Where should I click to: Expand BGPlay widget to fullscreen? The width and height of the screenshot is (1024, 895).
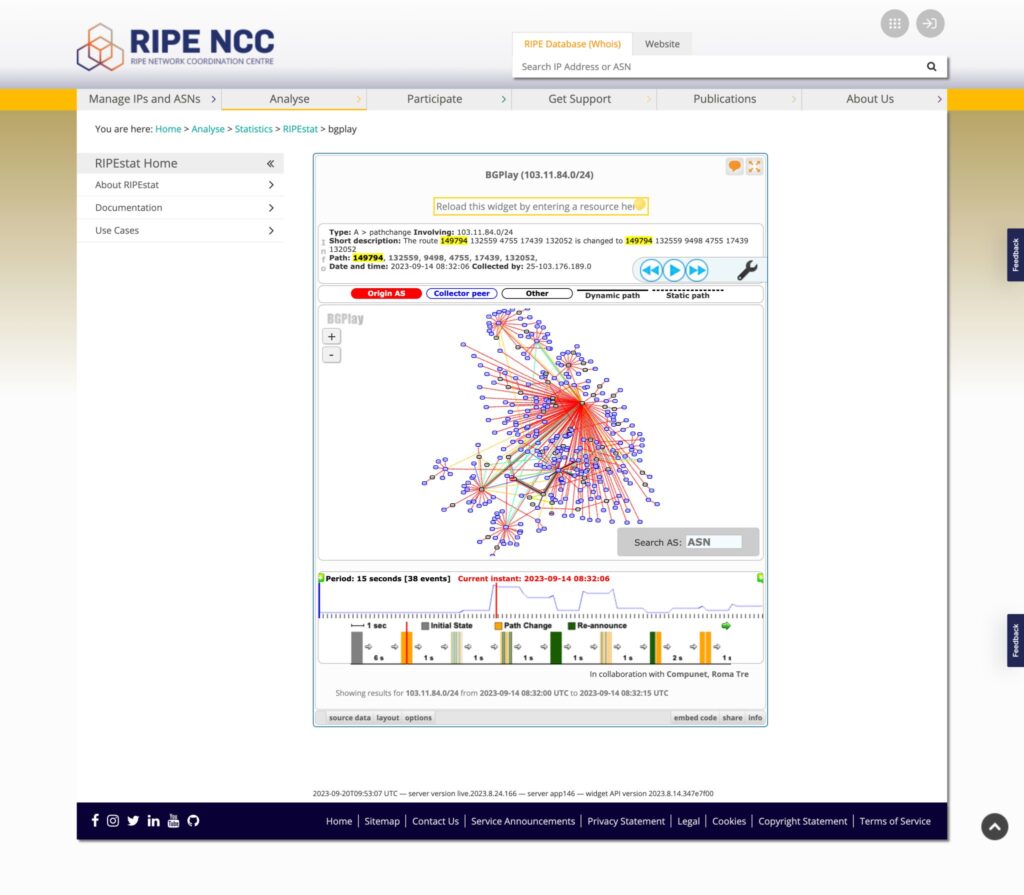pyautogui.click(x=754, y=167)
